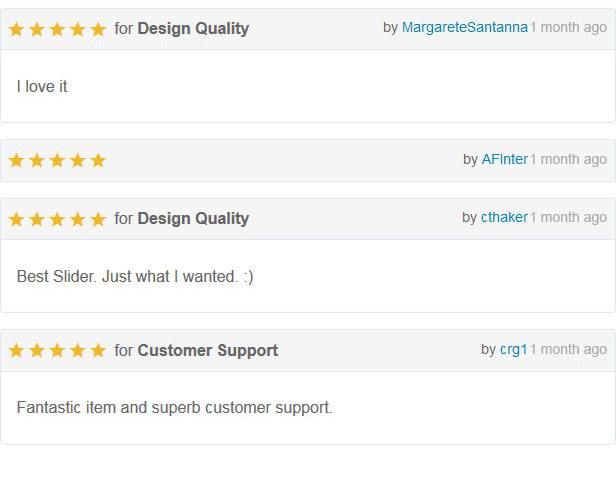Click "Design Quality" label in cthaker's review

(x=193, y=219)
